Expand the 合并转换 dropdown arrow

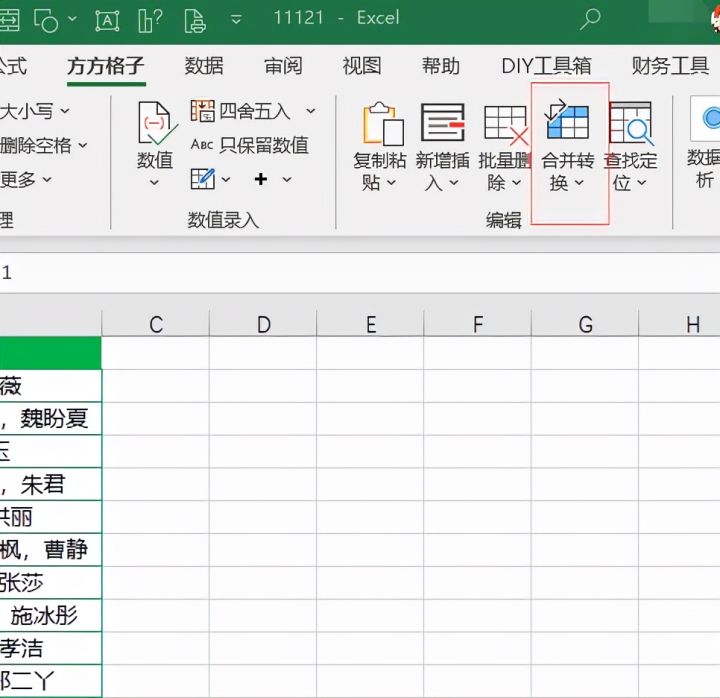click(579, 183)
